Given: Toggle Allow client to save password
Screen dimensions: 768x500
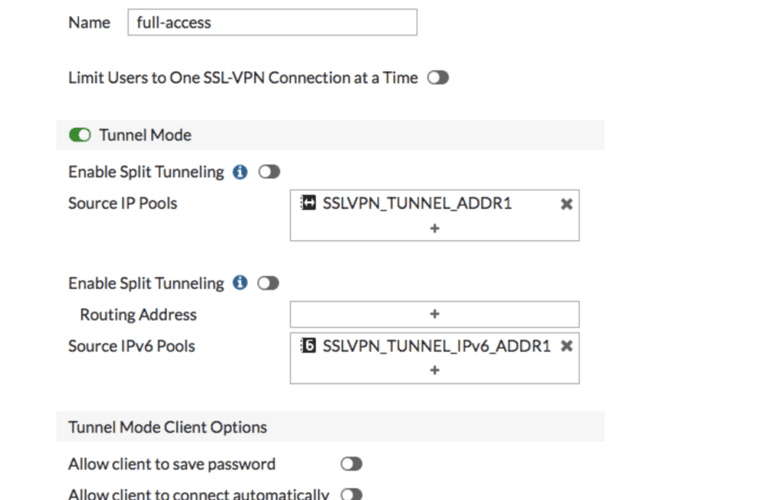Looking at the screenshot, I should coord(351,464).
